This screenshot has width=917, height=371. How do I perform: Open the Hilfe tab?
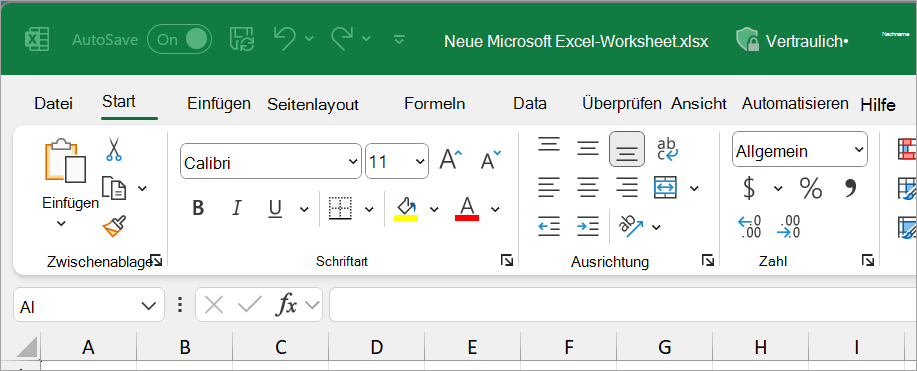click(878, 105)
